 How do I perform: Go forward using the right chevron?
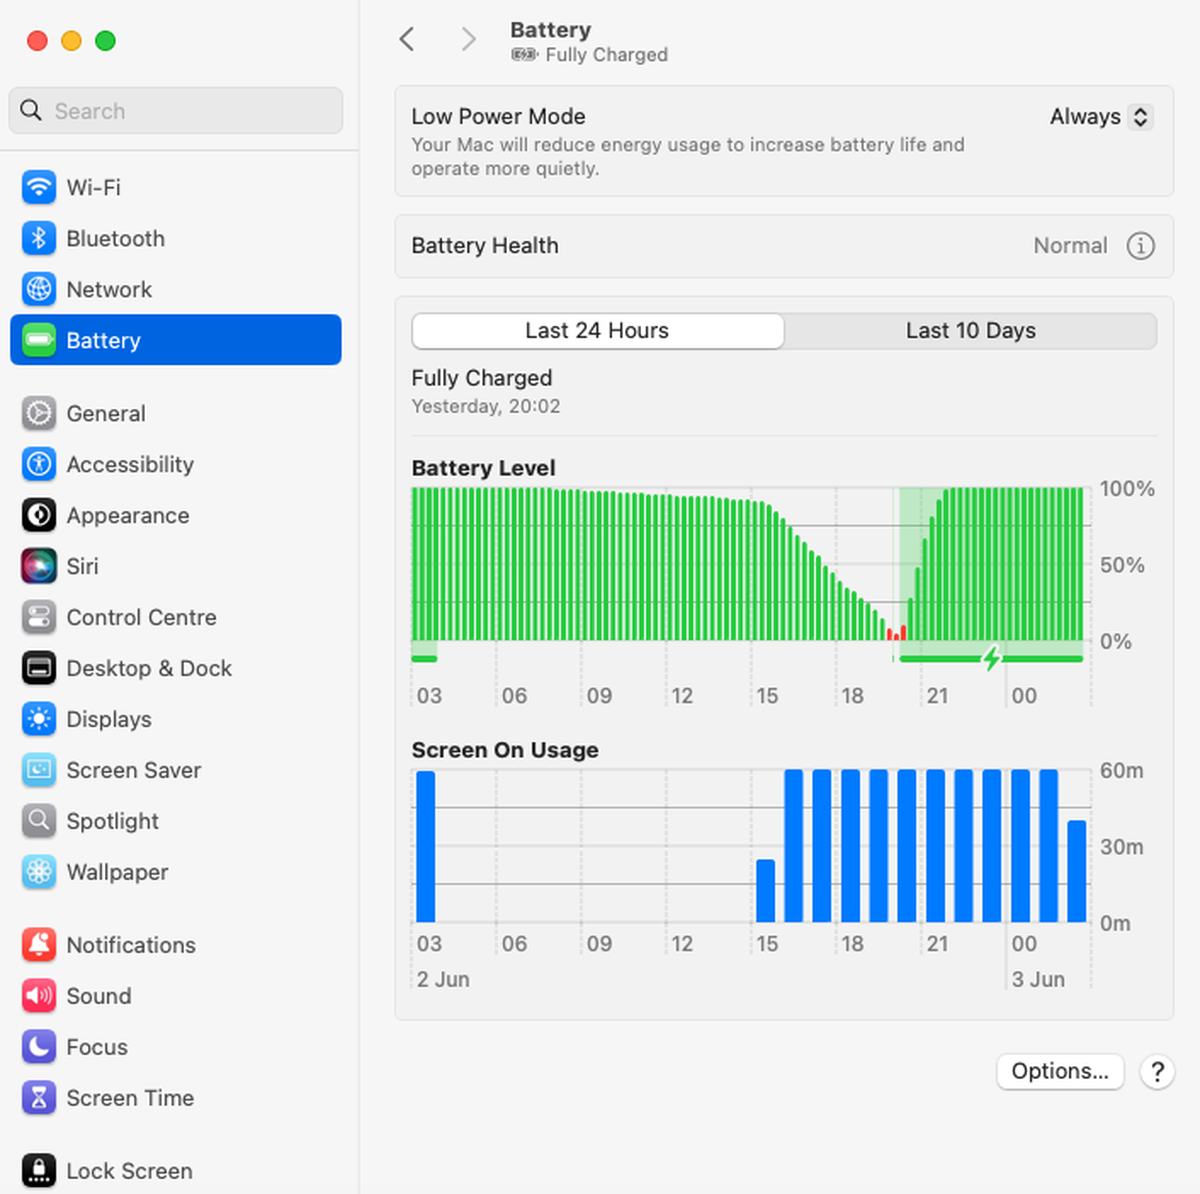click(x=468, y=39)
